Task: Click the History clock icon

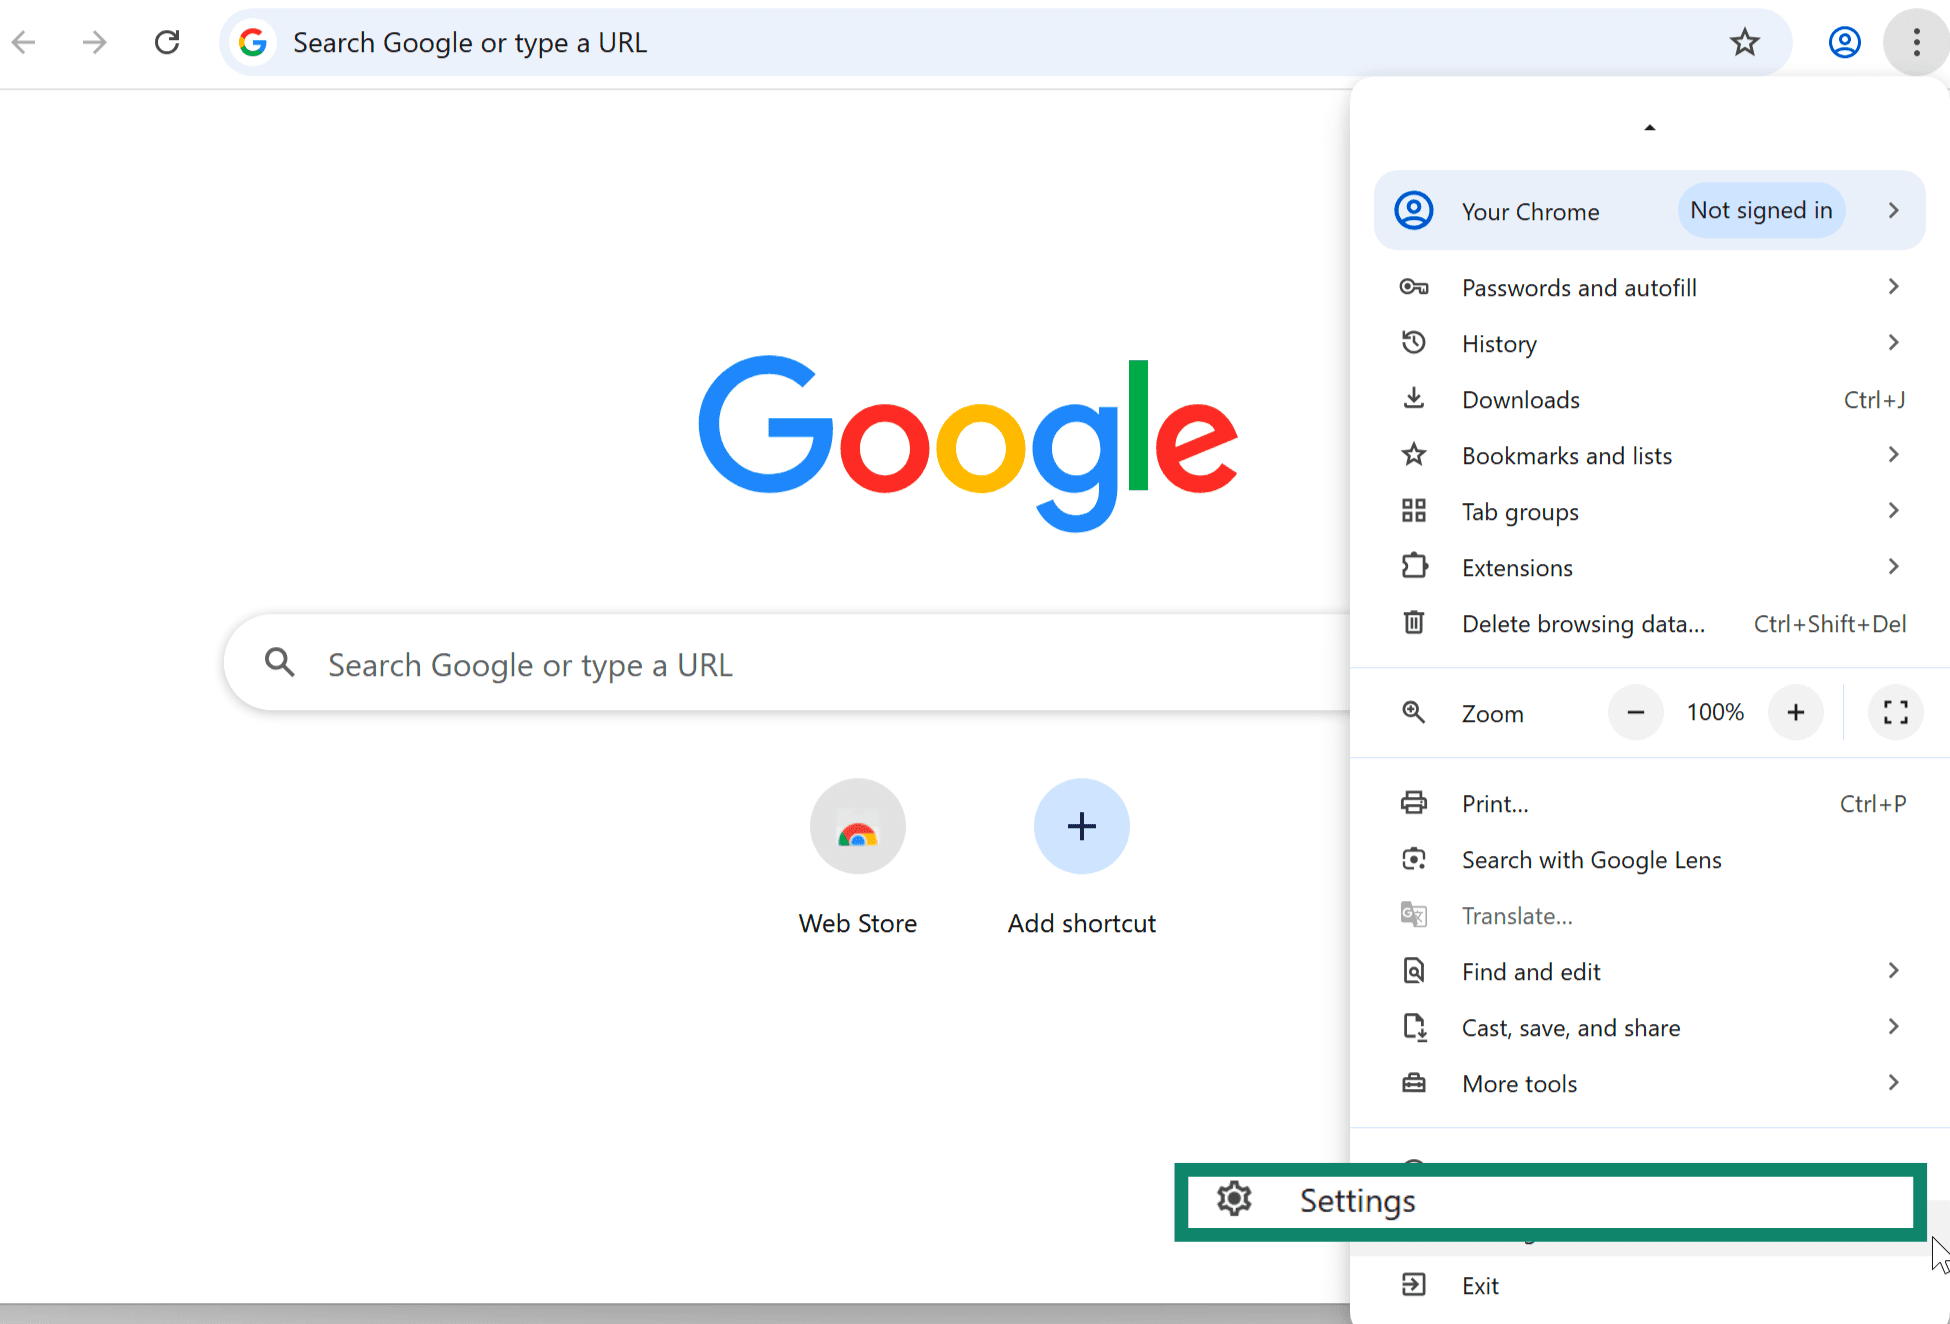Action: tap(1414, 342)
